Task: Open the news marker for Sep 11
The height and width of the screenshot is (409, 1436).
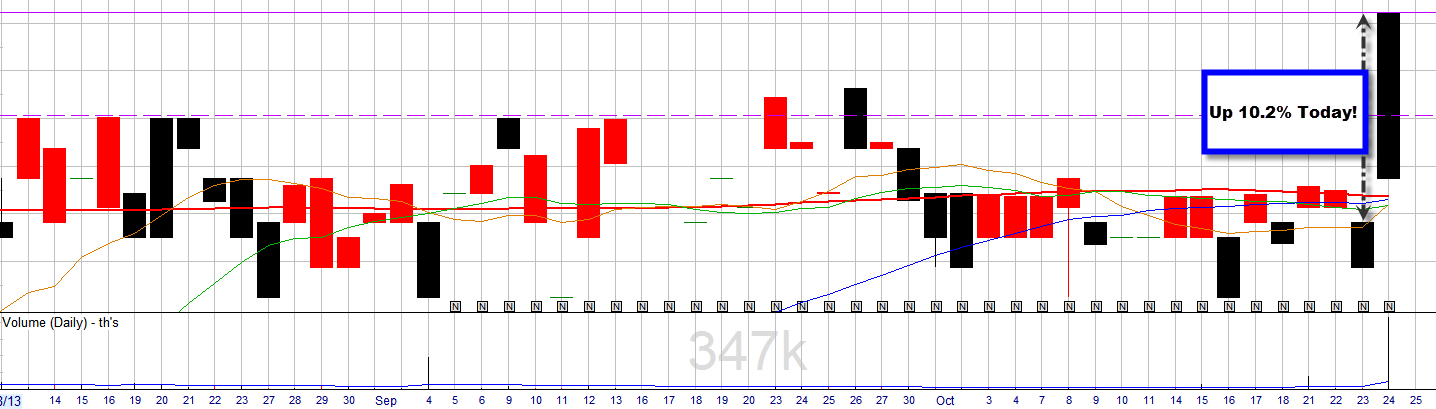Action: point(562,306)
